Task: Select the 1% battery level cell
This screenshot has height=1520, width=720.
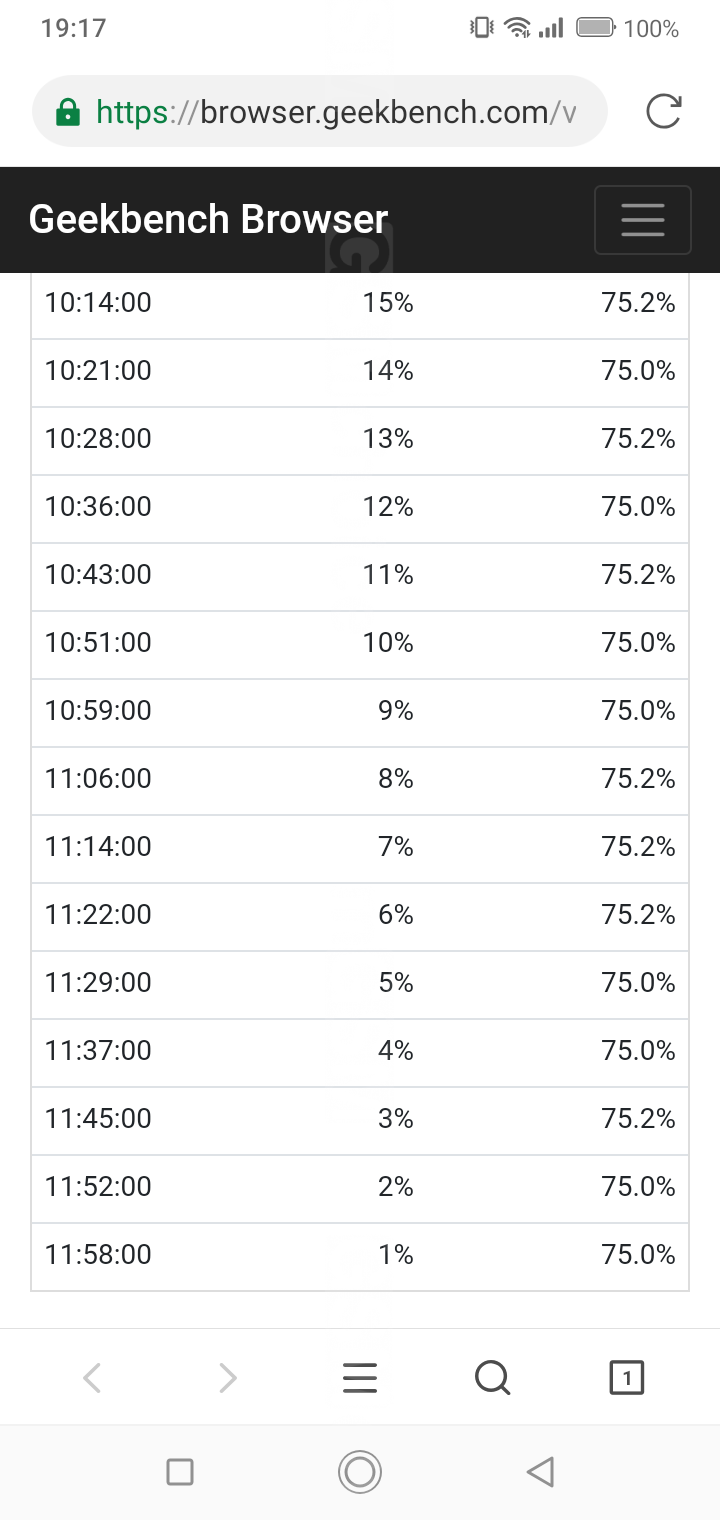Action: [396, 1255]
